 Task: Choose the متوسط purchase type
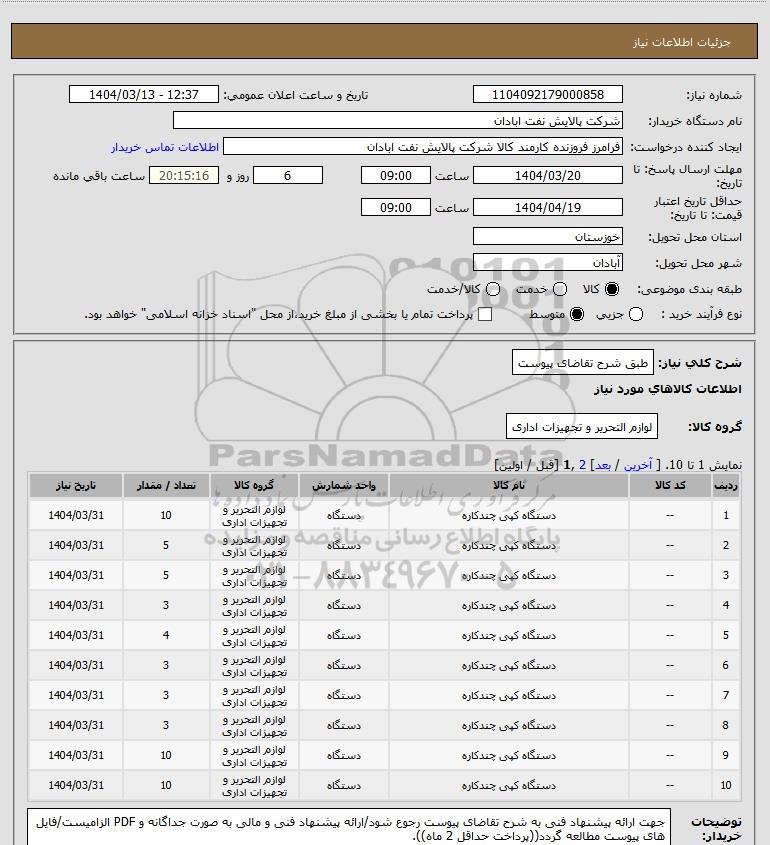(x=577, y=314)
